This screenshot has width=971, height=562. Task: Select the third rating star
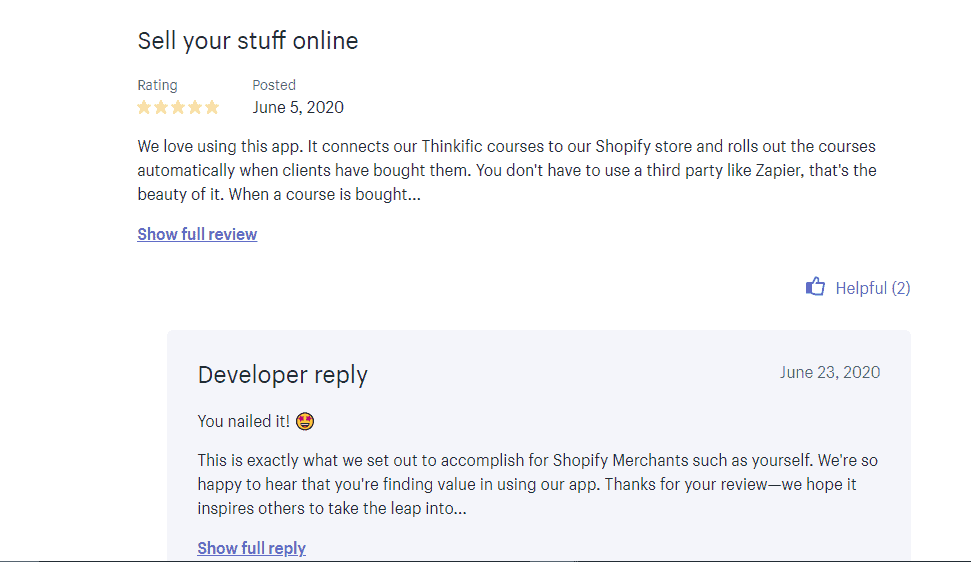pyautogui.click(x=178, y=107)
